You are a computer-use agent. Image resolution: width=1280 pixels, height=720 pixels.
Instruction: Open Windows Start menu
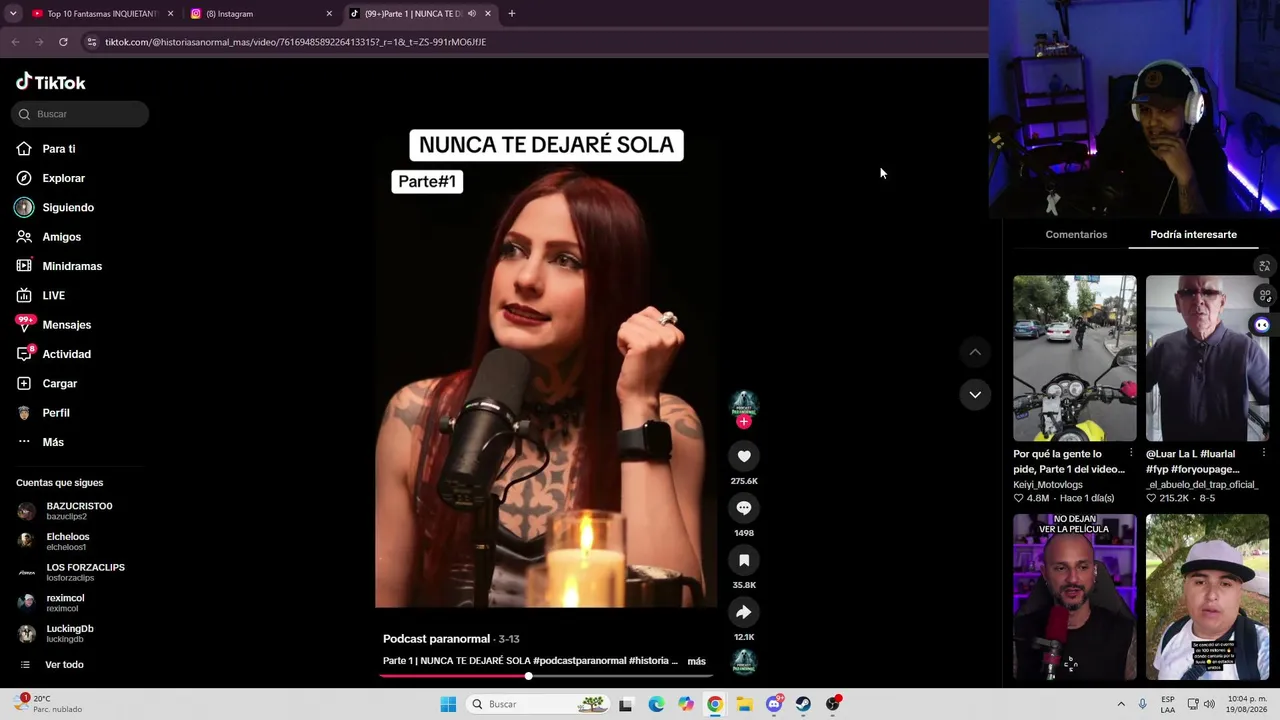coord(448,704)
